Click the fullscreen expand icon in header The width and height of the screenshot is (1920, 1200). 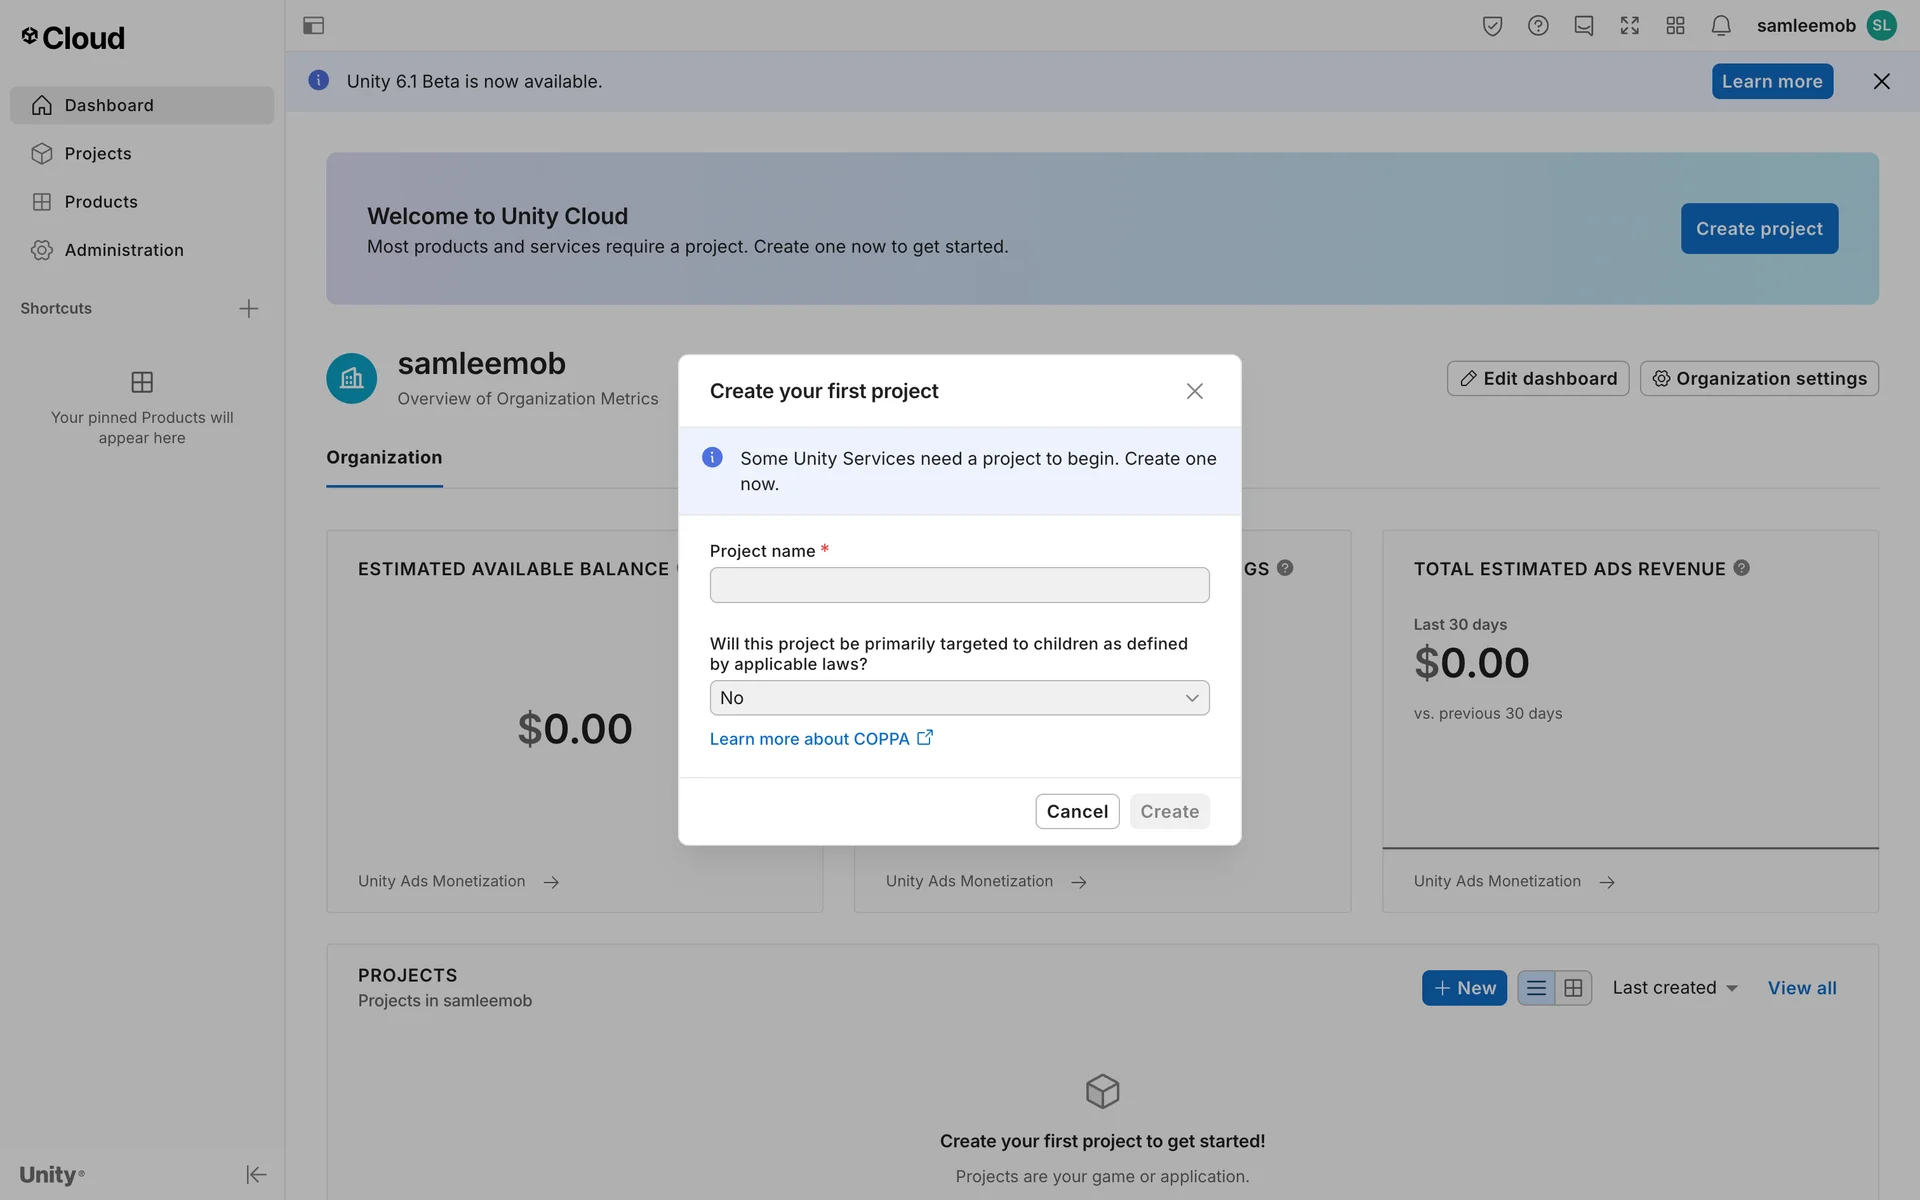coord(1629,26)
